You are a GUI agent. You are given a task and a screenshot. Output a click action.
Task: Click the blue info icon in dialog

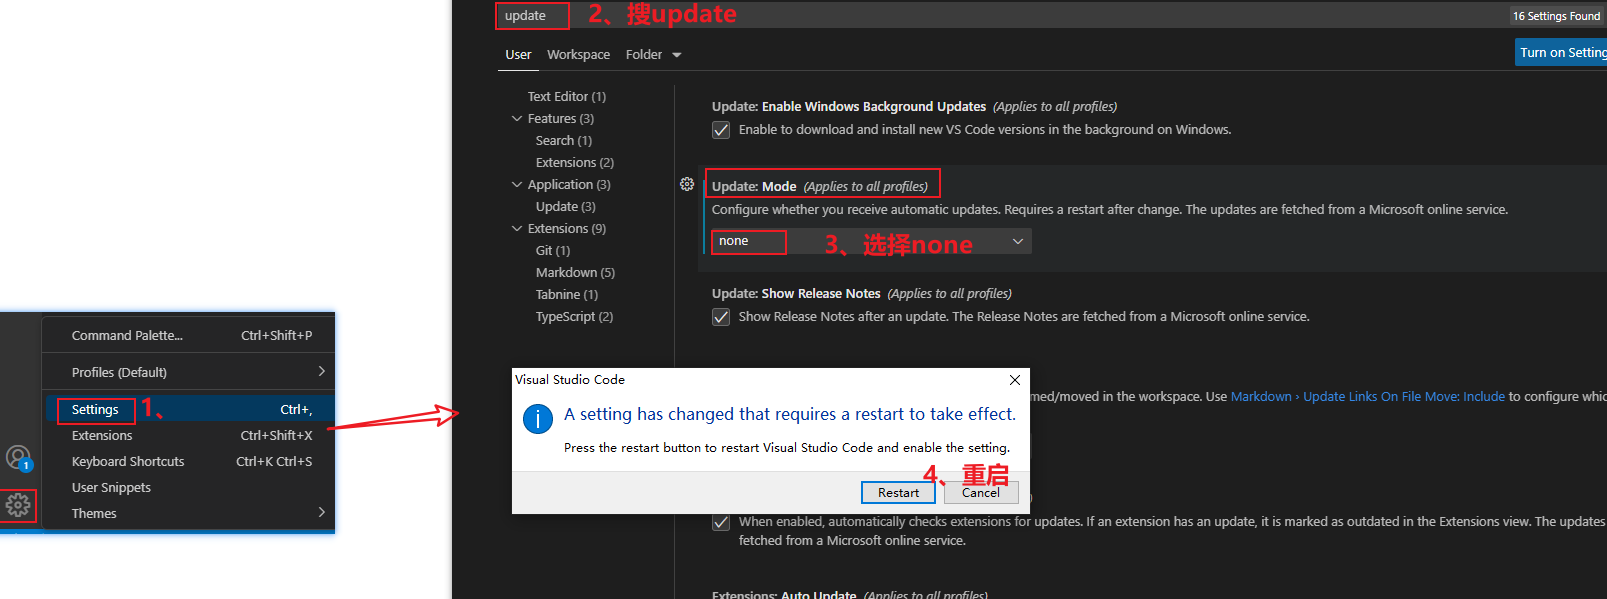tap(538, 419)
